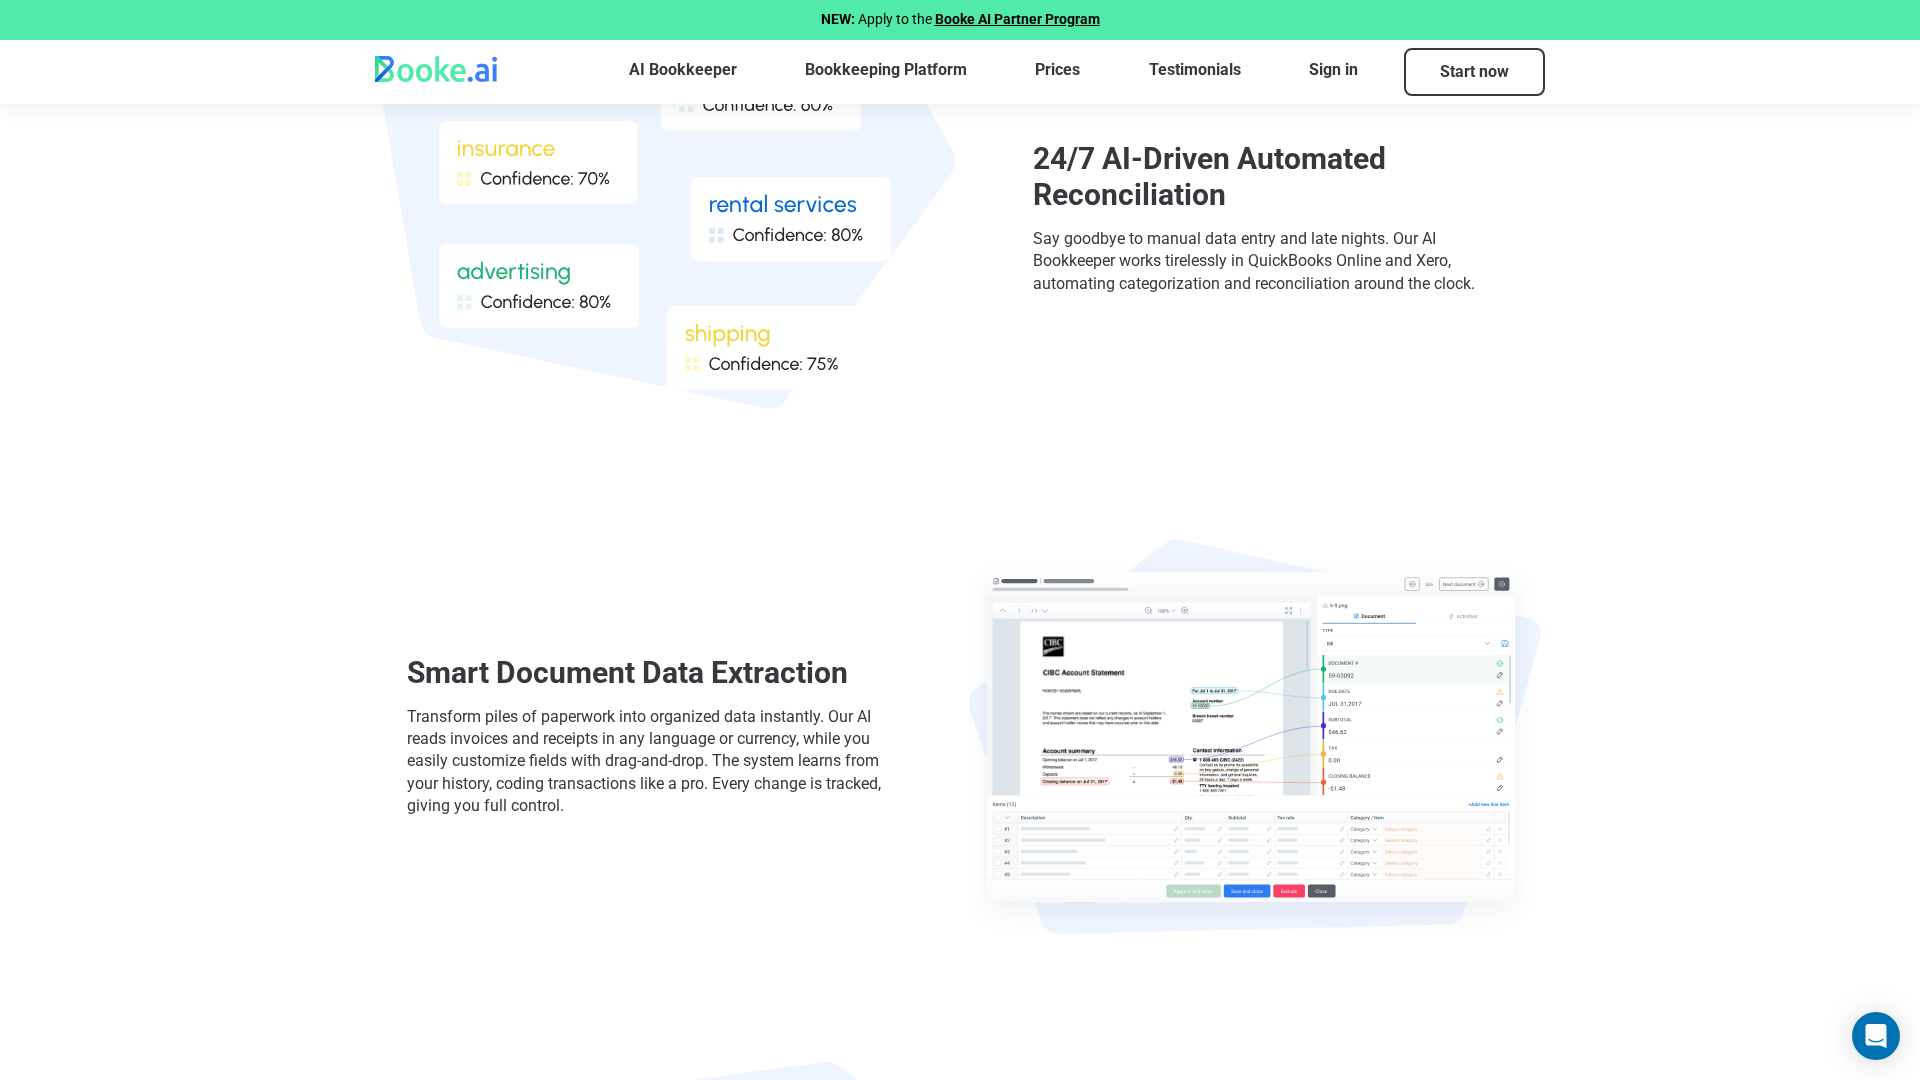The height and width of the screenshot is (1080, 1920).
Task: Click fullscreen expand icon in document viewer
Action: (x=1288, y=611)
